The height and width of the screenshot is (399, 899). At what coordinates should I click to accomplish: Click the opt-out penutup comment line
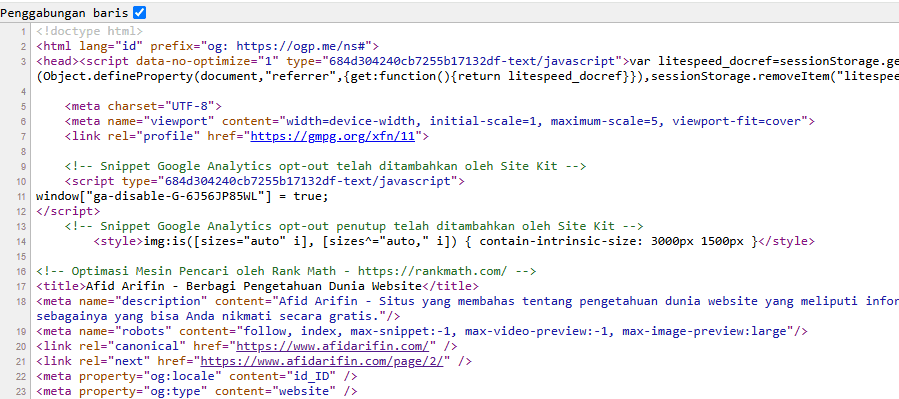pyautogui.click(x=354, y=226)
